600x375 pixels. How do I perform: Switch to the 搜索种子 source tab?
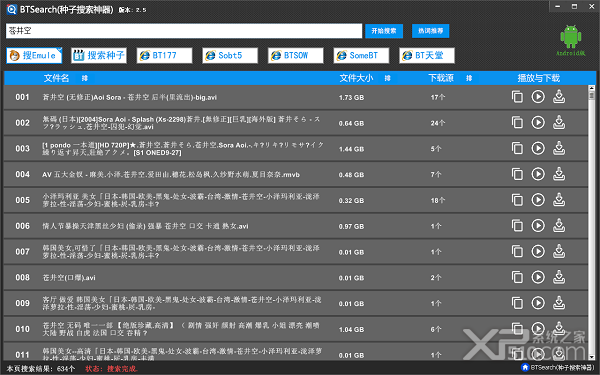[x=99, y=55]
